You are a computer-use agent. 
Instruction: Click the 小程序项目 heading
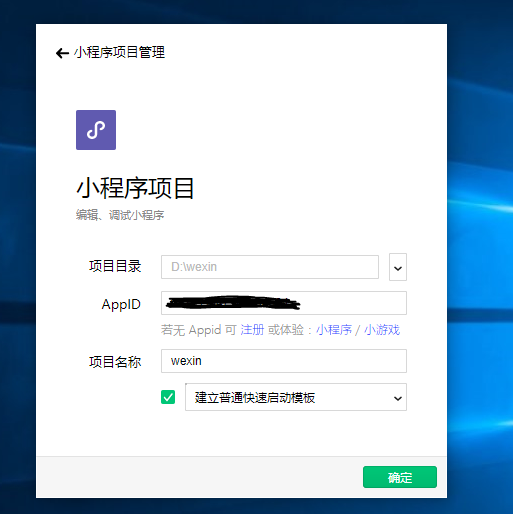click(x=135, y=188)
